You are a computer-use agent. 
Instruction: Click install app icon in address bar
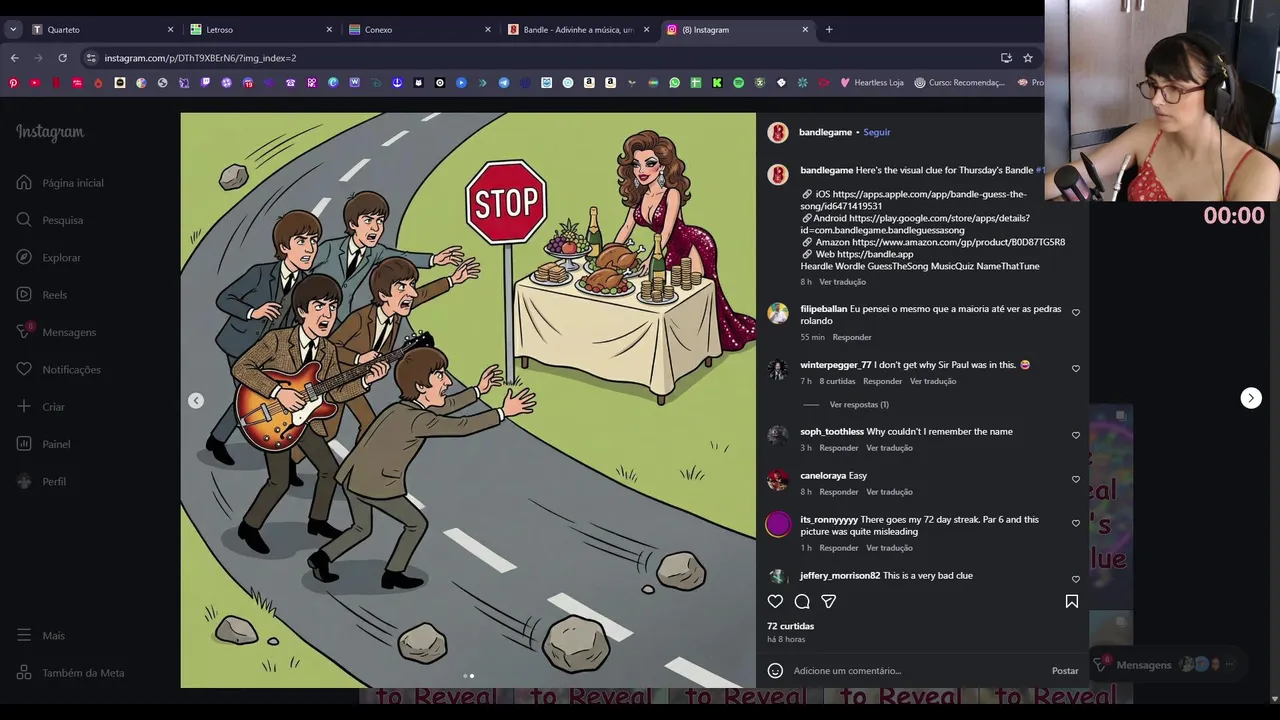click(1006, 58)
